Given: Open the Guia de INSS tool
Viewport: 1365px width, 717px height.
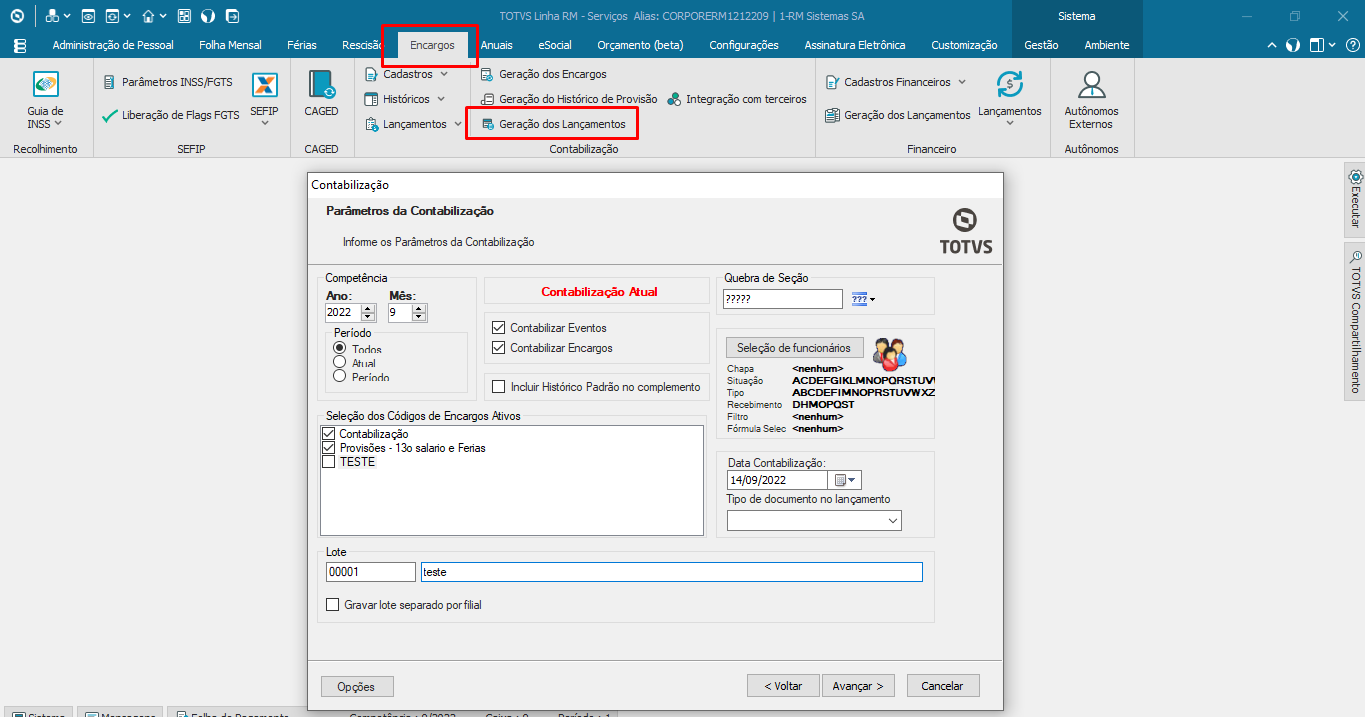Looking at the screenshot, I should (45, 100).
